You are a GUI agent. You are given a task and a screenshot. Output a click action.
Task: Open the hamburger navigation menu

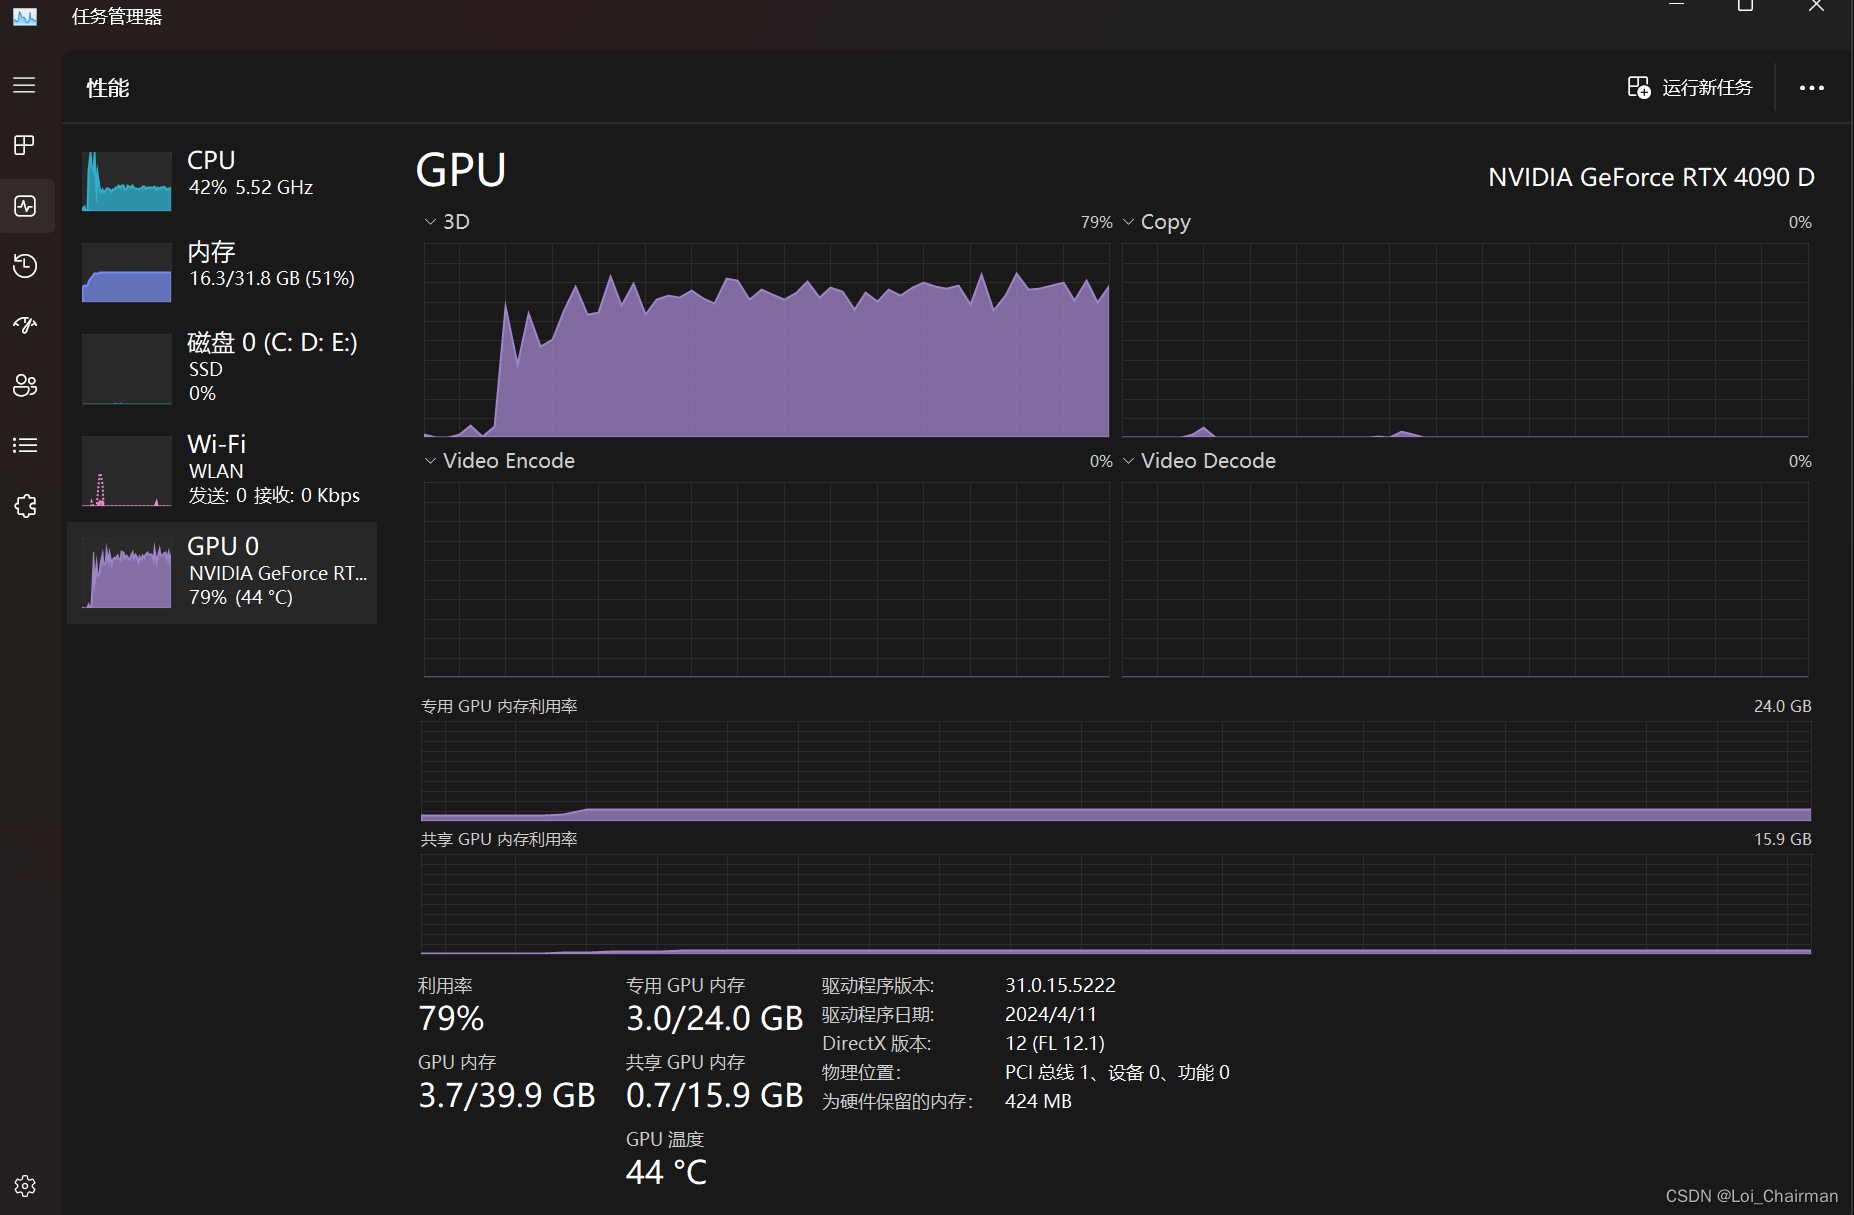[x=24, y=86]
